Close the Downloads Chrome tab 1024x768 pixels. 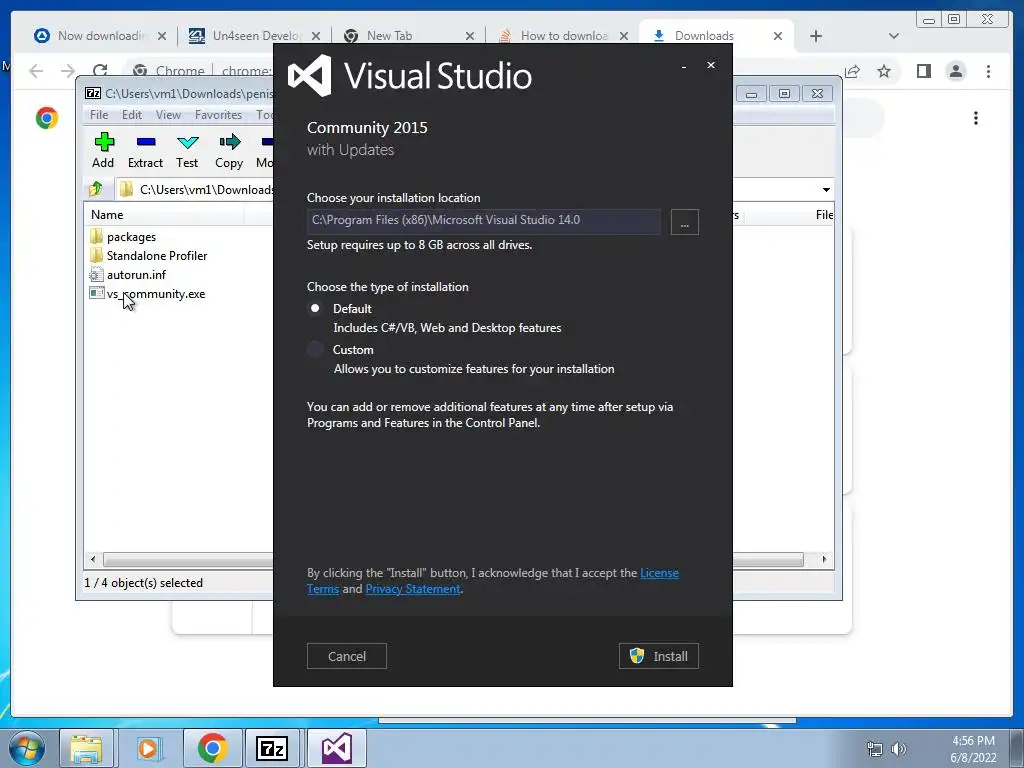point(778,36)
